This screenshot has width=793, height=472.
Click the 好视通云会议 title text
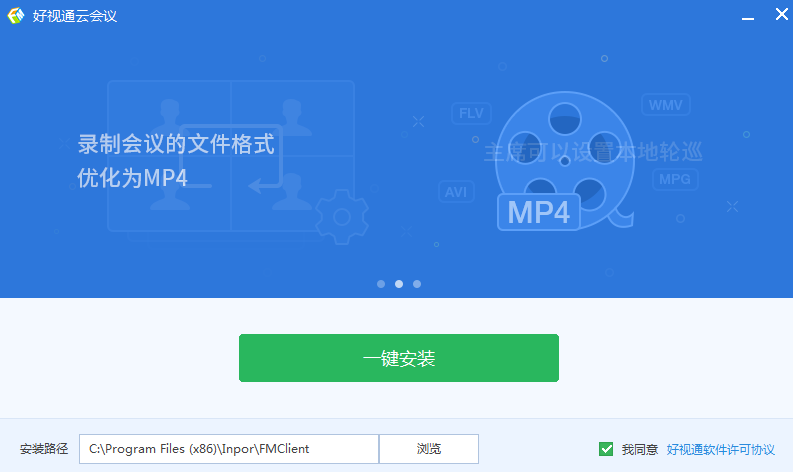(75, 16)
